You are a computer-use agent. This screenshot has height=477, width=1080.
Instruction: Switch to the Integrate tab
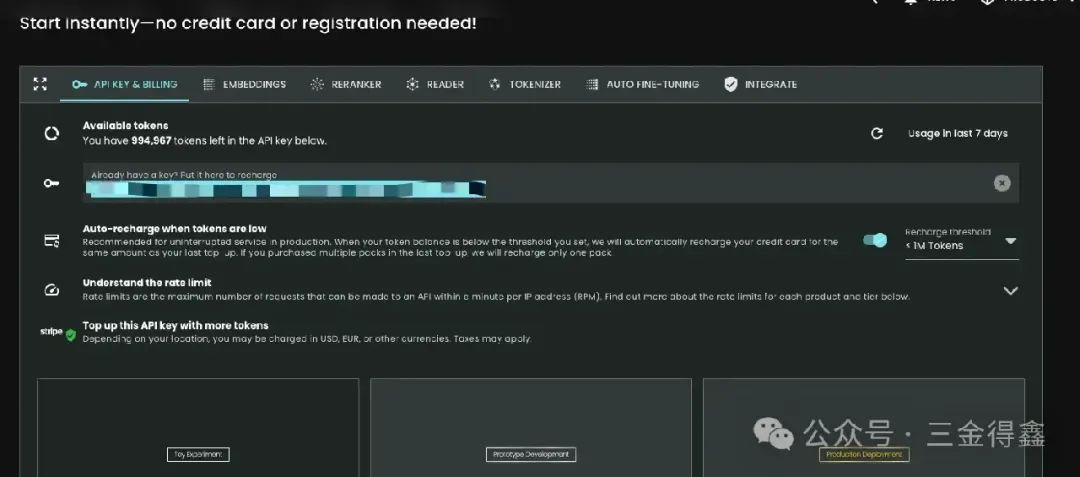[x=760, y=85]
